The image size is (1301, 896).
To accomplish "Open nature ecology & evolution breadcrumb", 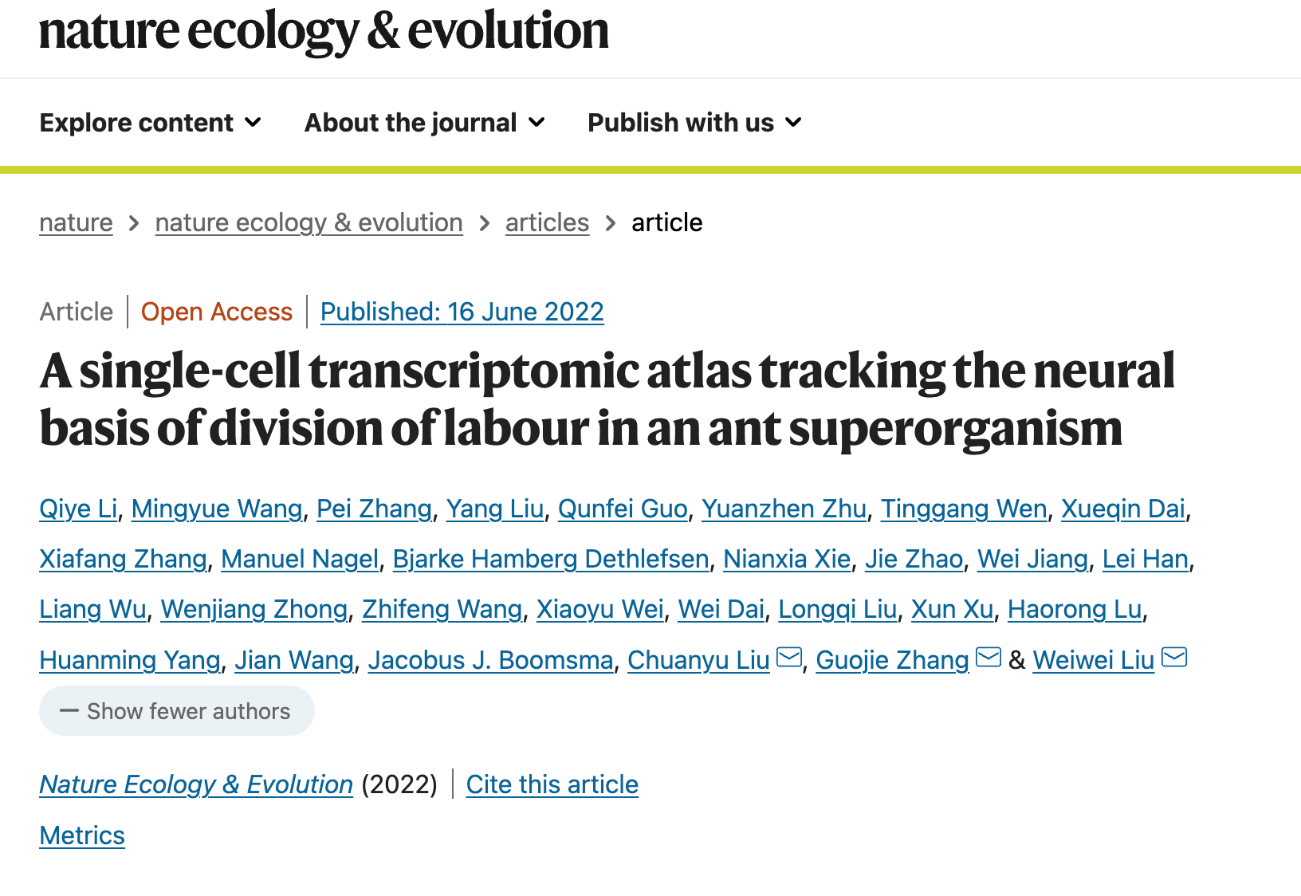I will [309, 222].
